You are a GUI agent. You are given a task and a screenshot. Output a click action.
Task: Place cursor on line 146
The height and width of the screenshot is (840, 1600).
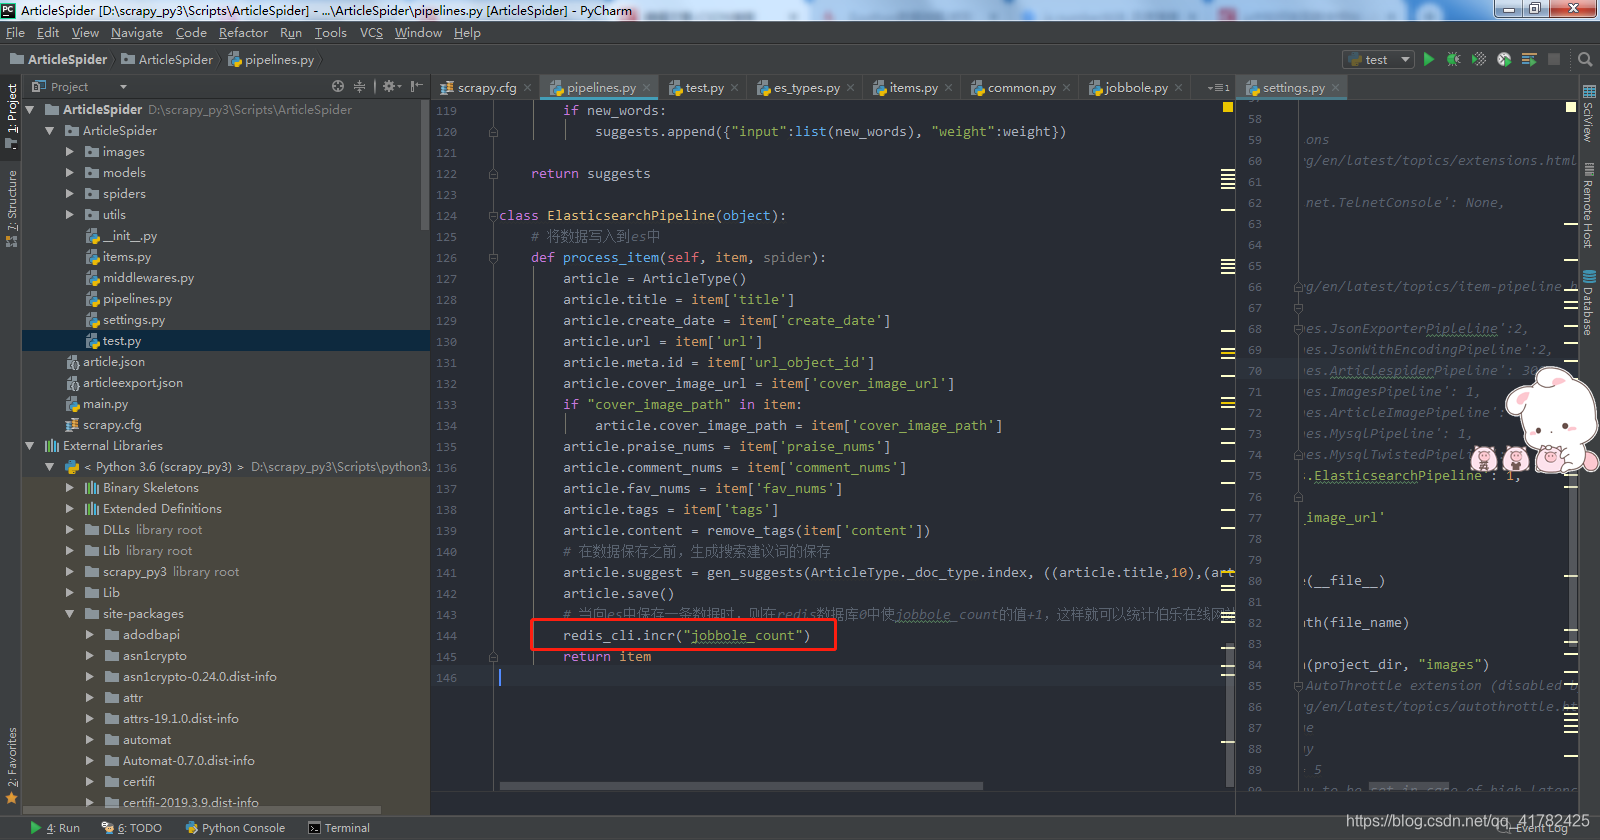pyautogui.click(x=860, y=678)
